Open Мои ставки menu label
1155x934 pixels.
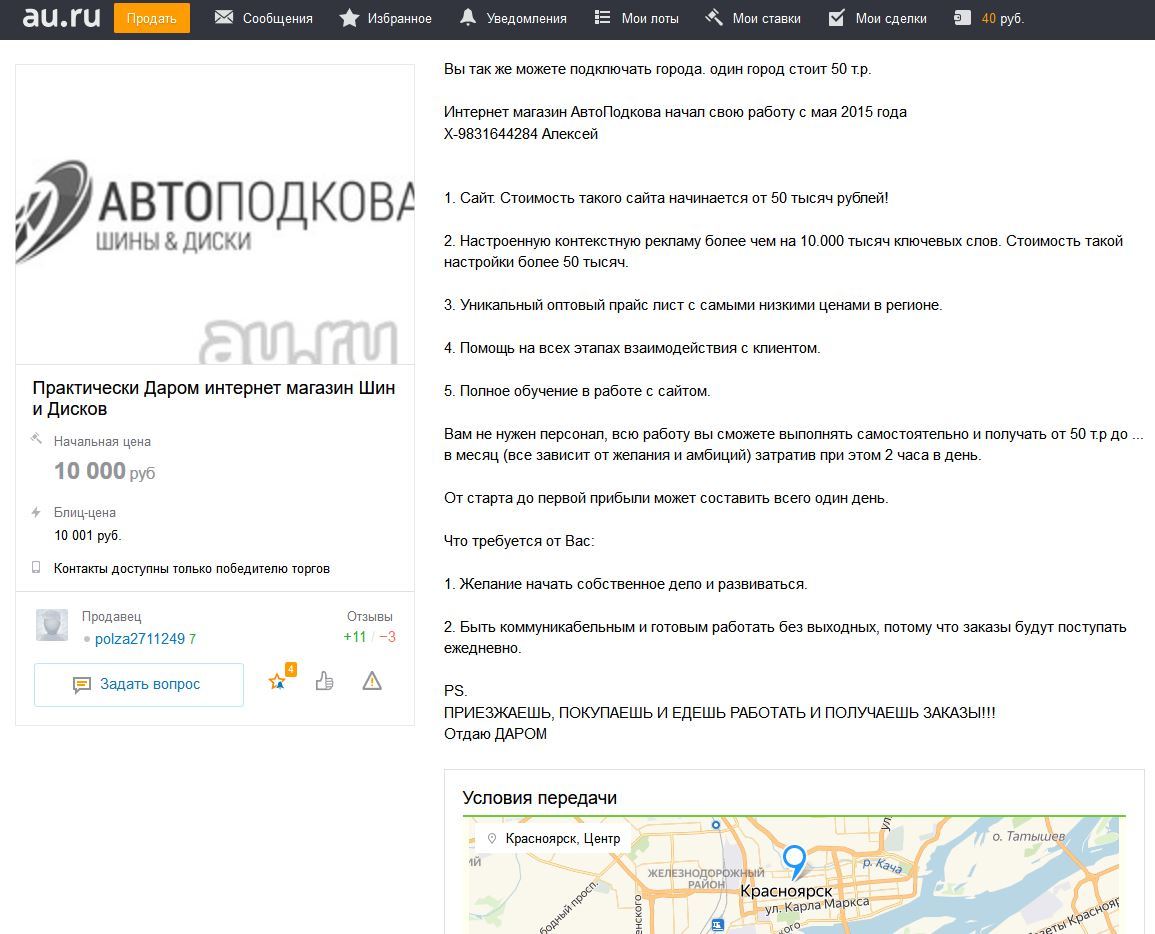pos(767,18)
